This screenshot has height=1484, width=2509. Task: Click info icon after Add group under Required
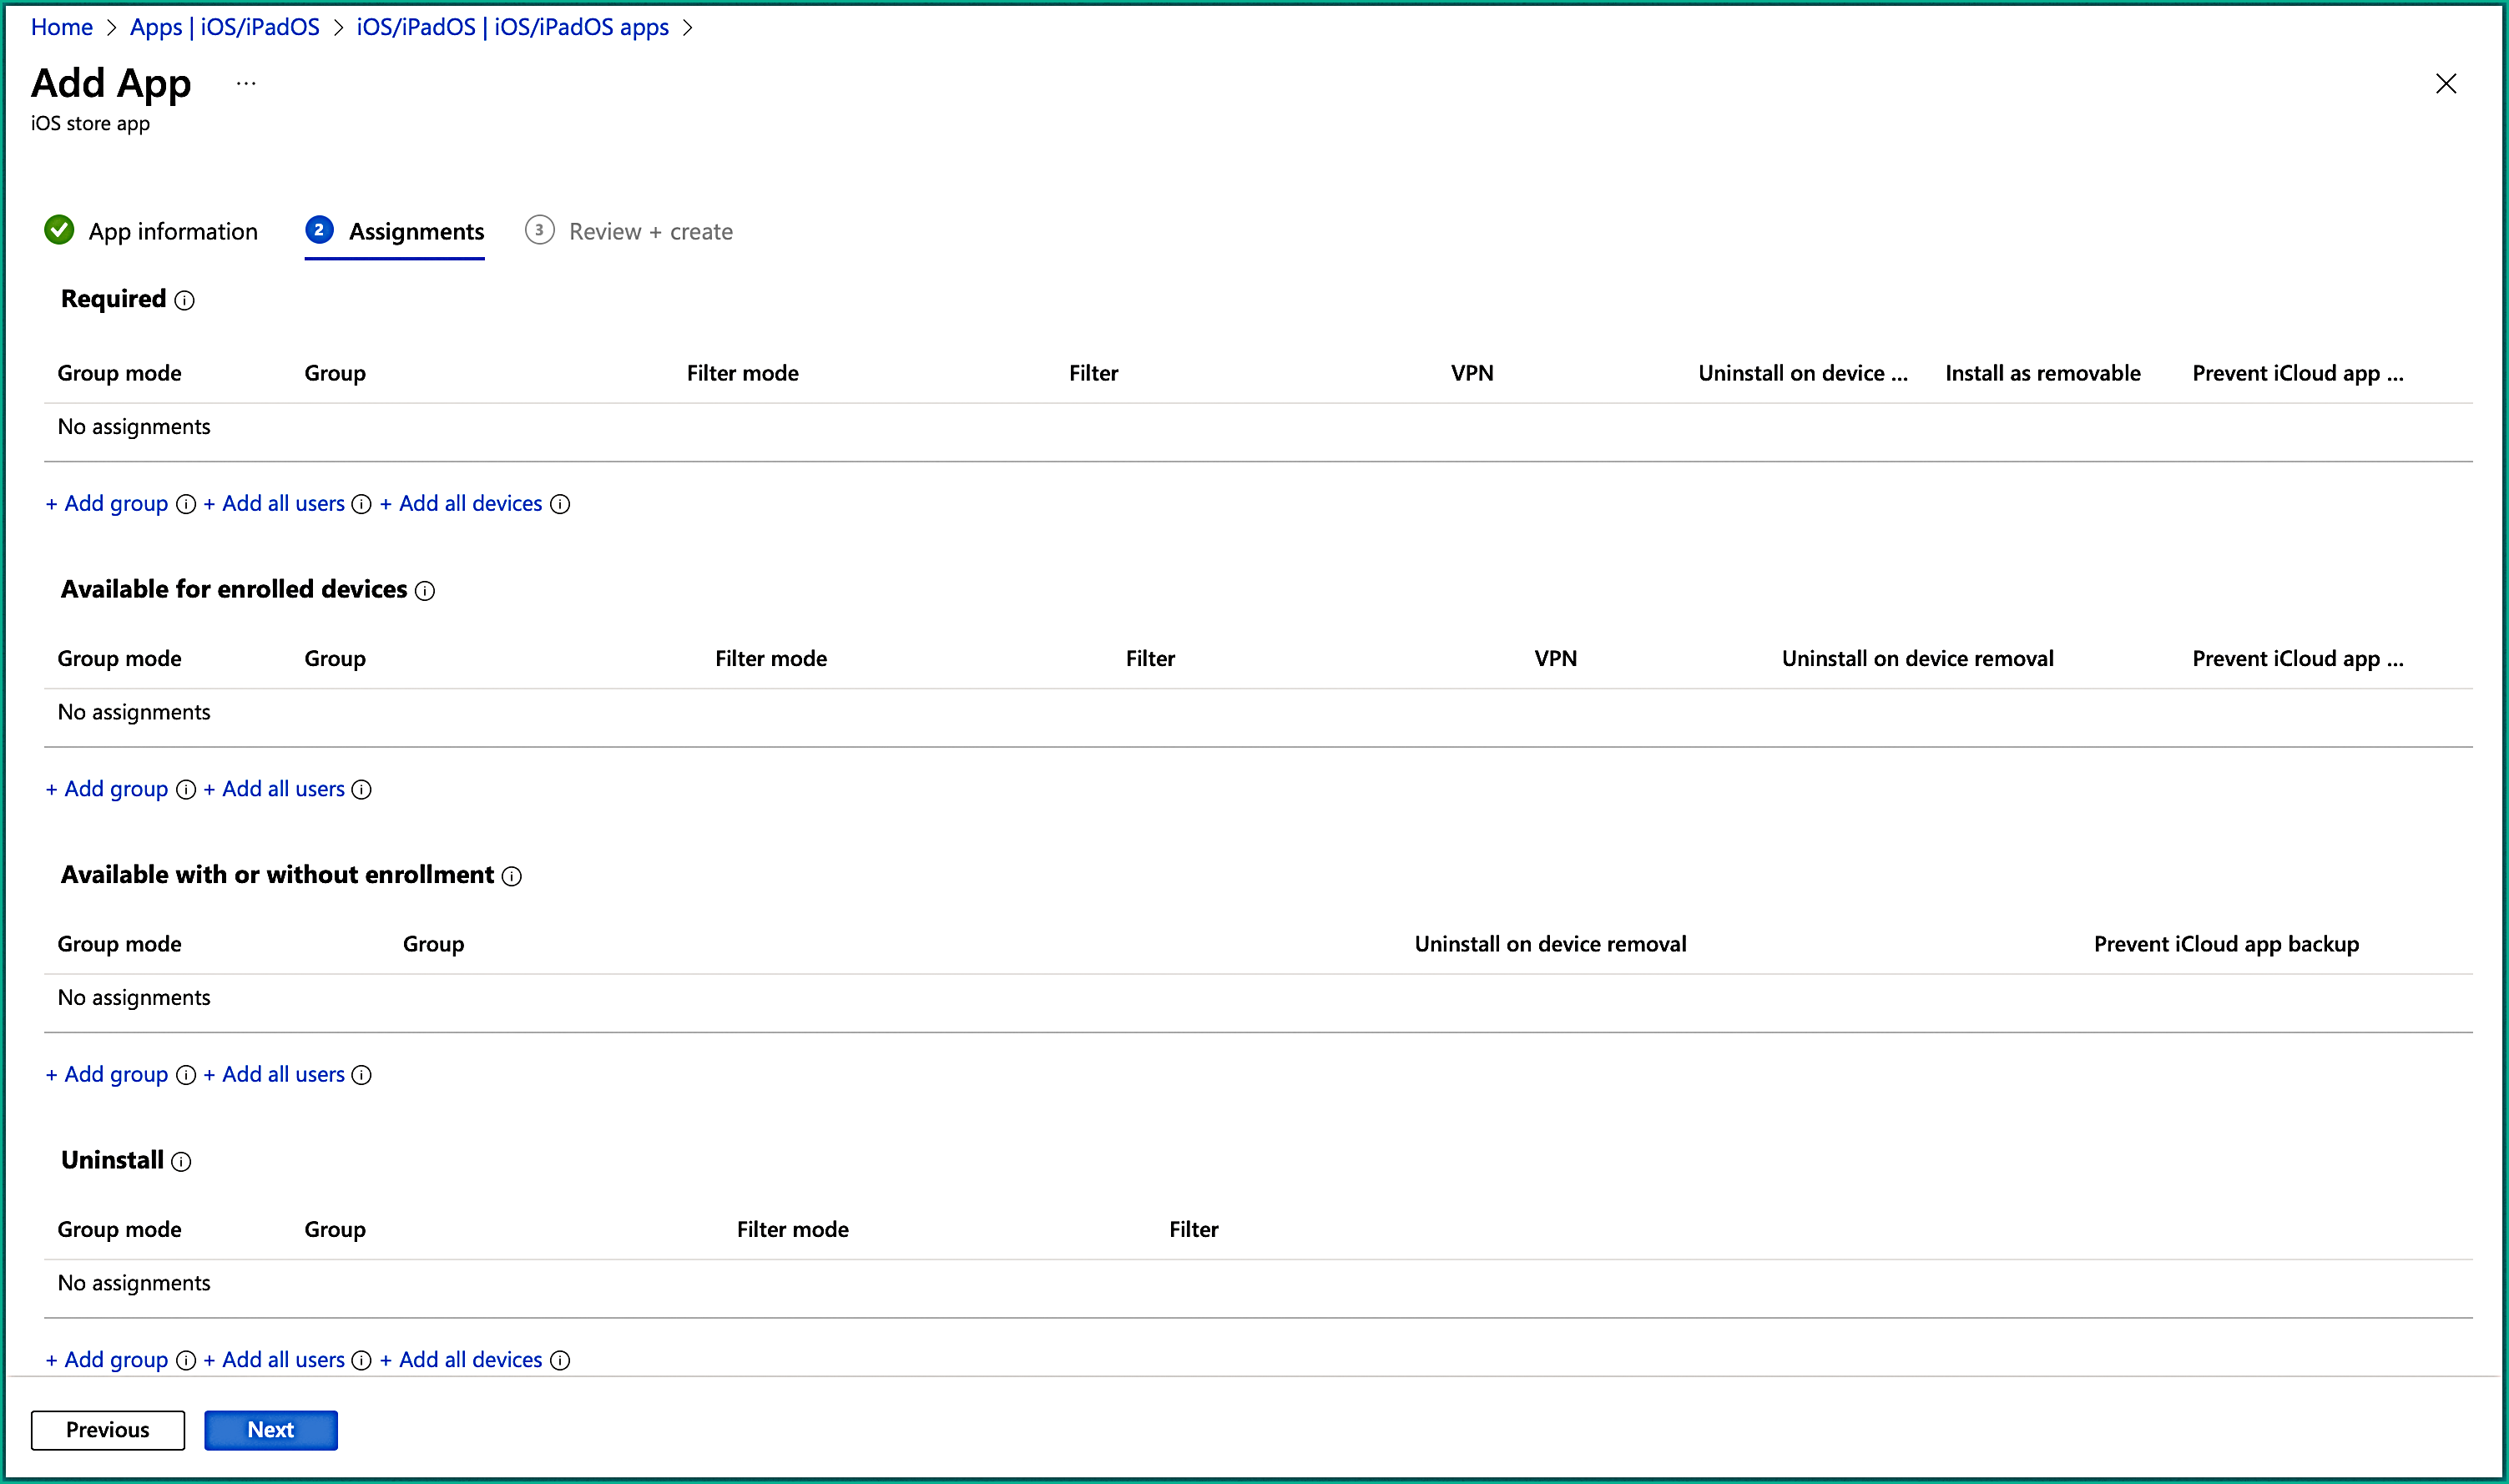pos(186,504)
